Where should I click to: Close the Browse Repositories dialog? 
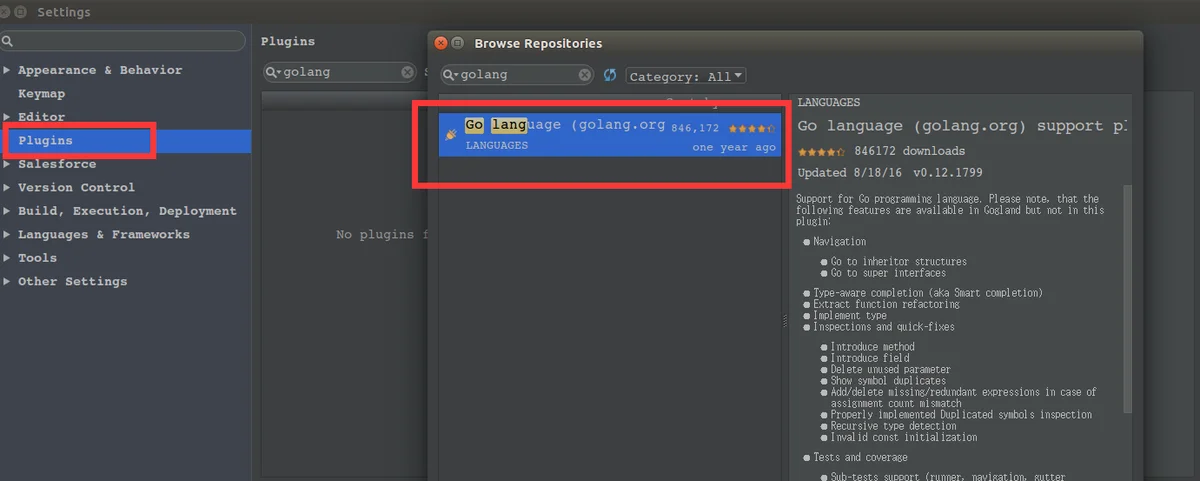click(x=441, y=43)
